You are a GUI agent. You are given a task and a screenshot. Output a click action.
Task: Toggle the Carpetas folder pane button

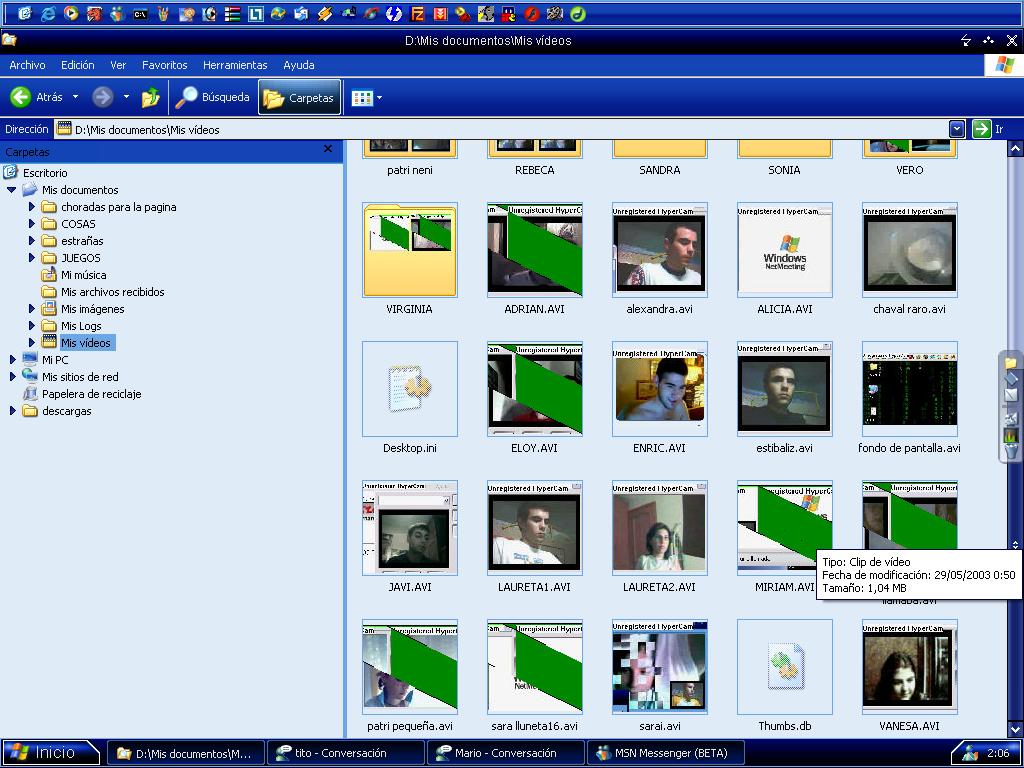click(299, 97)
